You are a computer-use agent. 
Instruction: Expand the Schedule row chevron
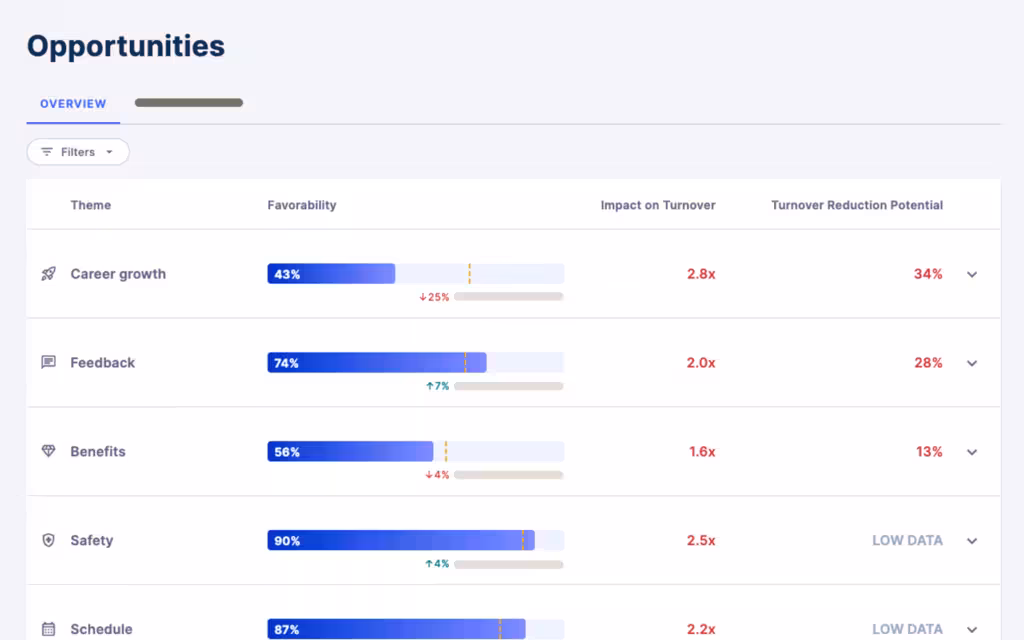tap(972, 630)
